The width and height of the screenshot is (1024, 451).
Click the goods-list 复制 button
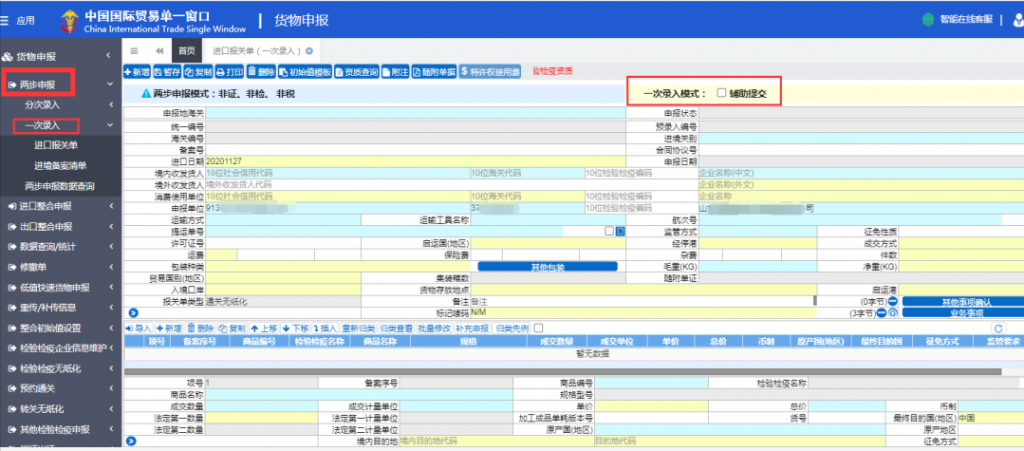tap(232, 328)
